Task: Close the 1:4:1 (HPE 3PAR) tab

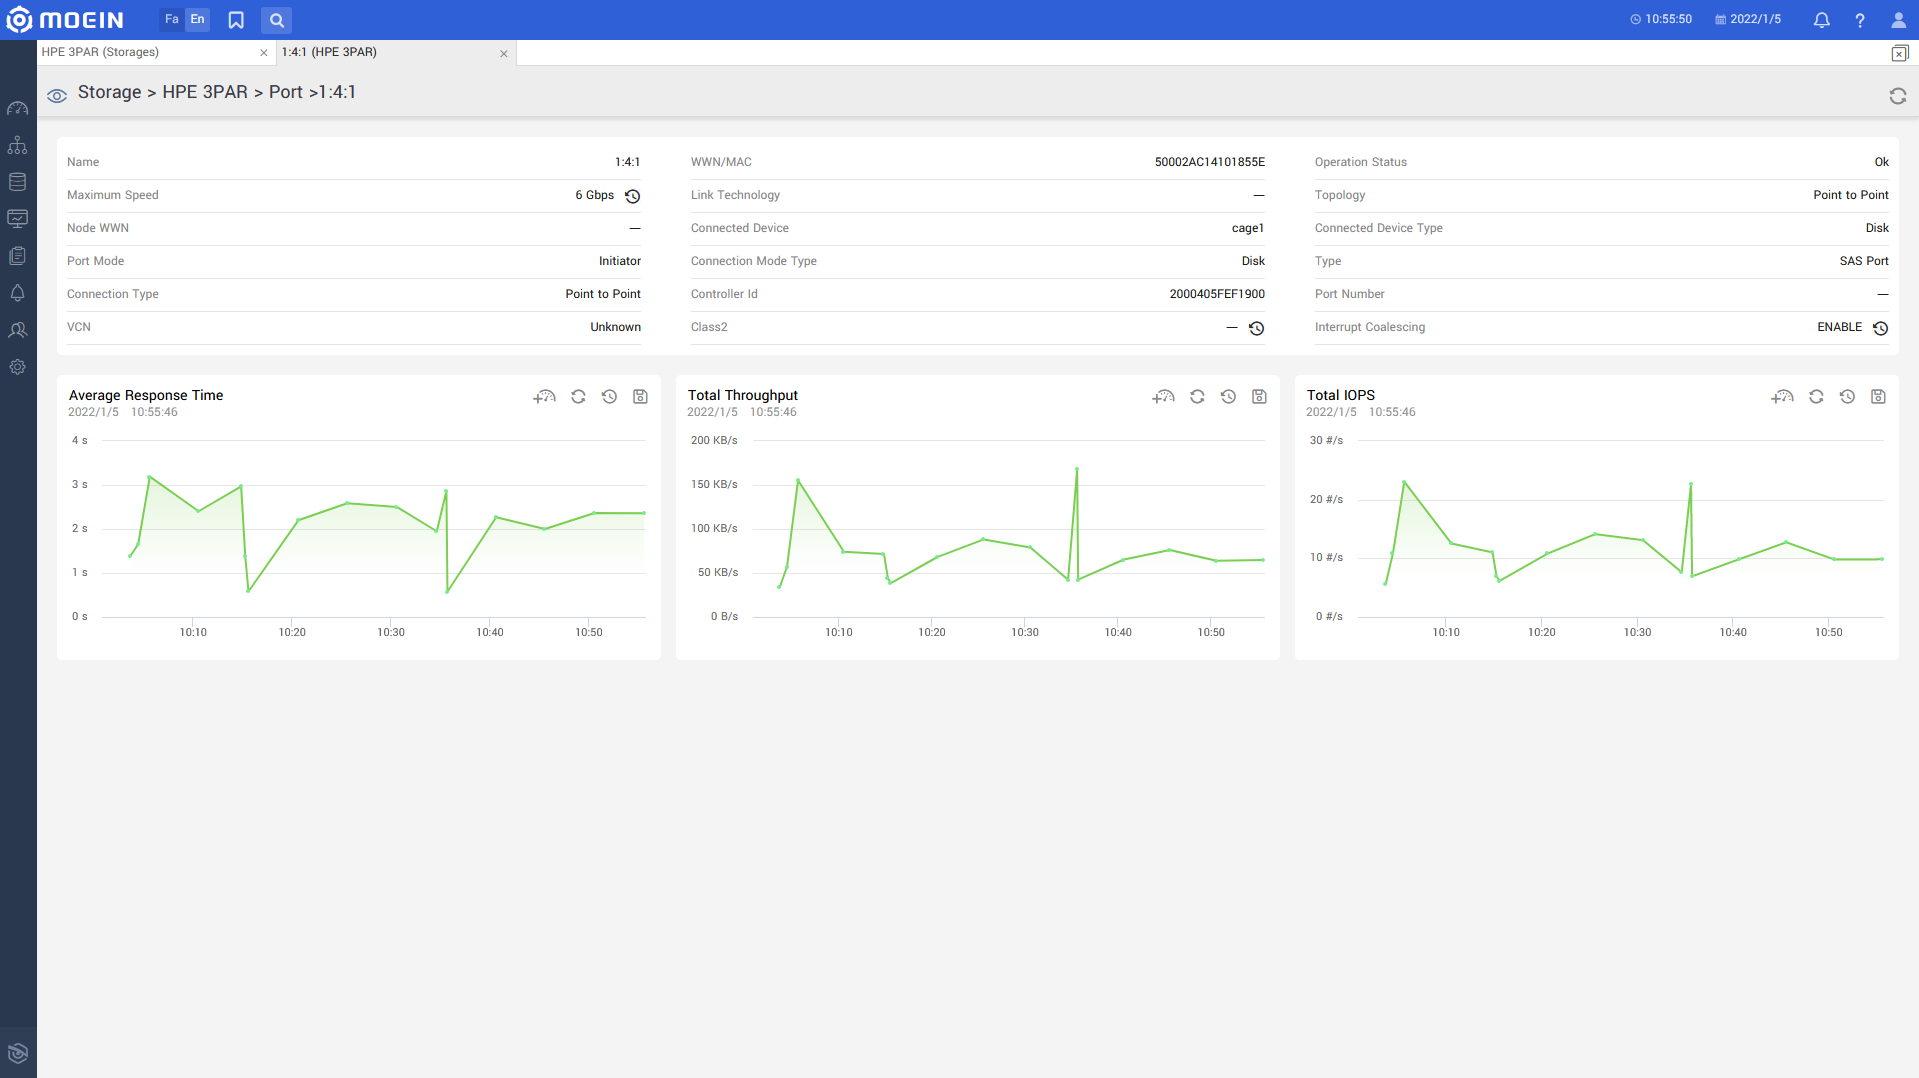Action: [x=504, y=54]
